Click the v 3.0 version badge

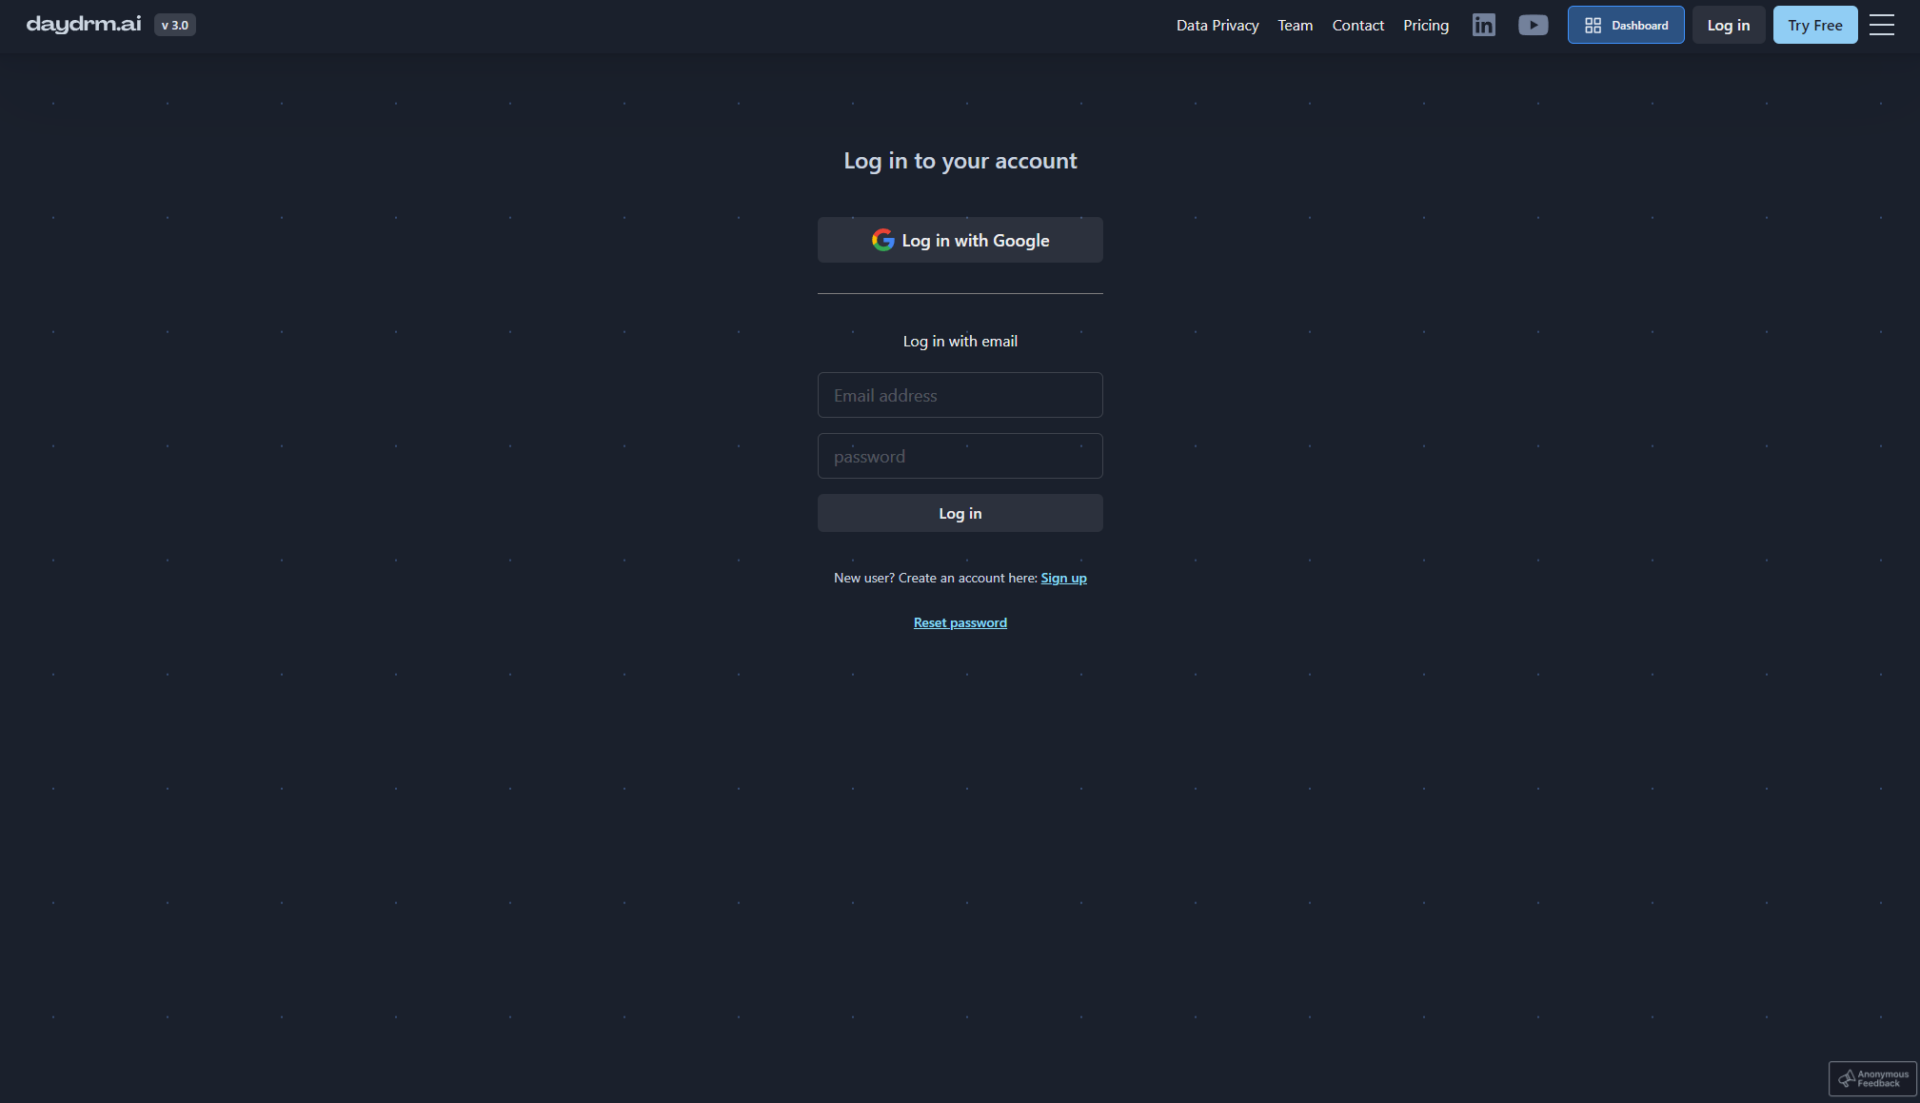[175, 25]
